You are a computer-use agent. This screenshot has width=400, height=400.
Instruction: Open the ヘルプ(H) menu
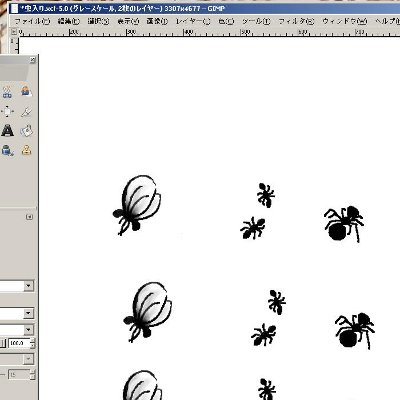[387, 21]
